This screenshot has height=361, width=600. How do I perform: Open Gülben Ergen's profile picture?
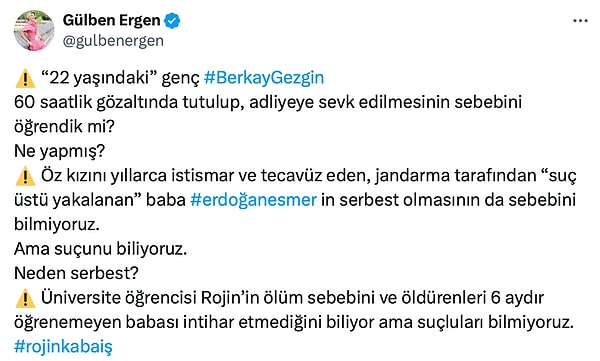[x=34, y=30]
